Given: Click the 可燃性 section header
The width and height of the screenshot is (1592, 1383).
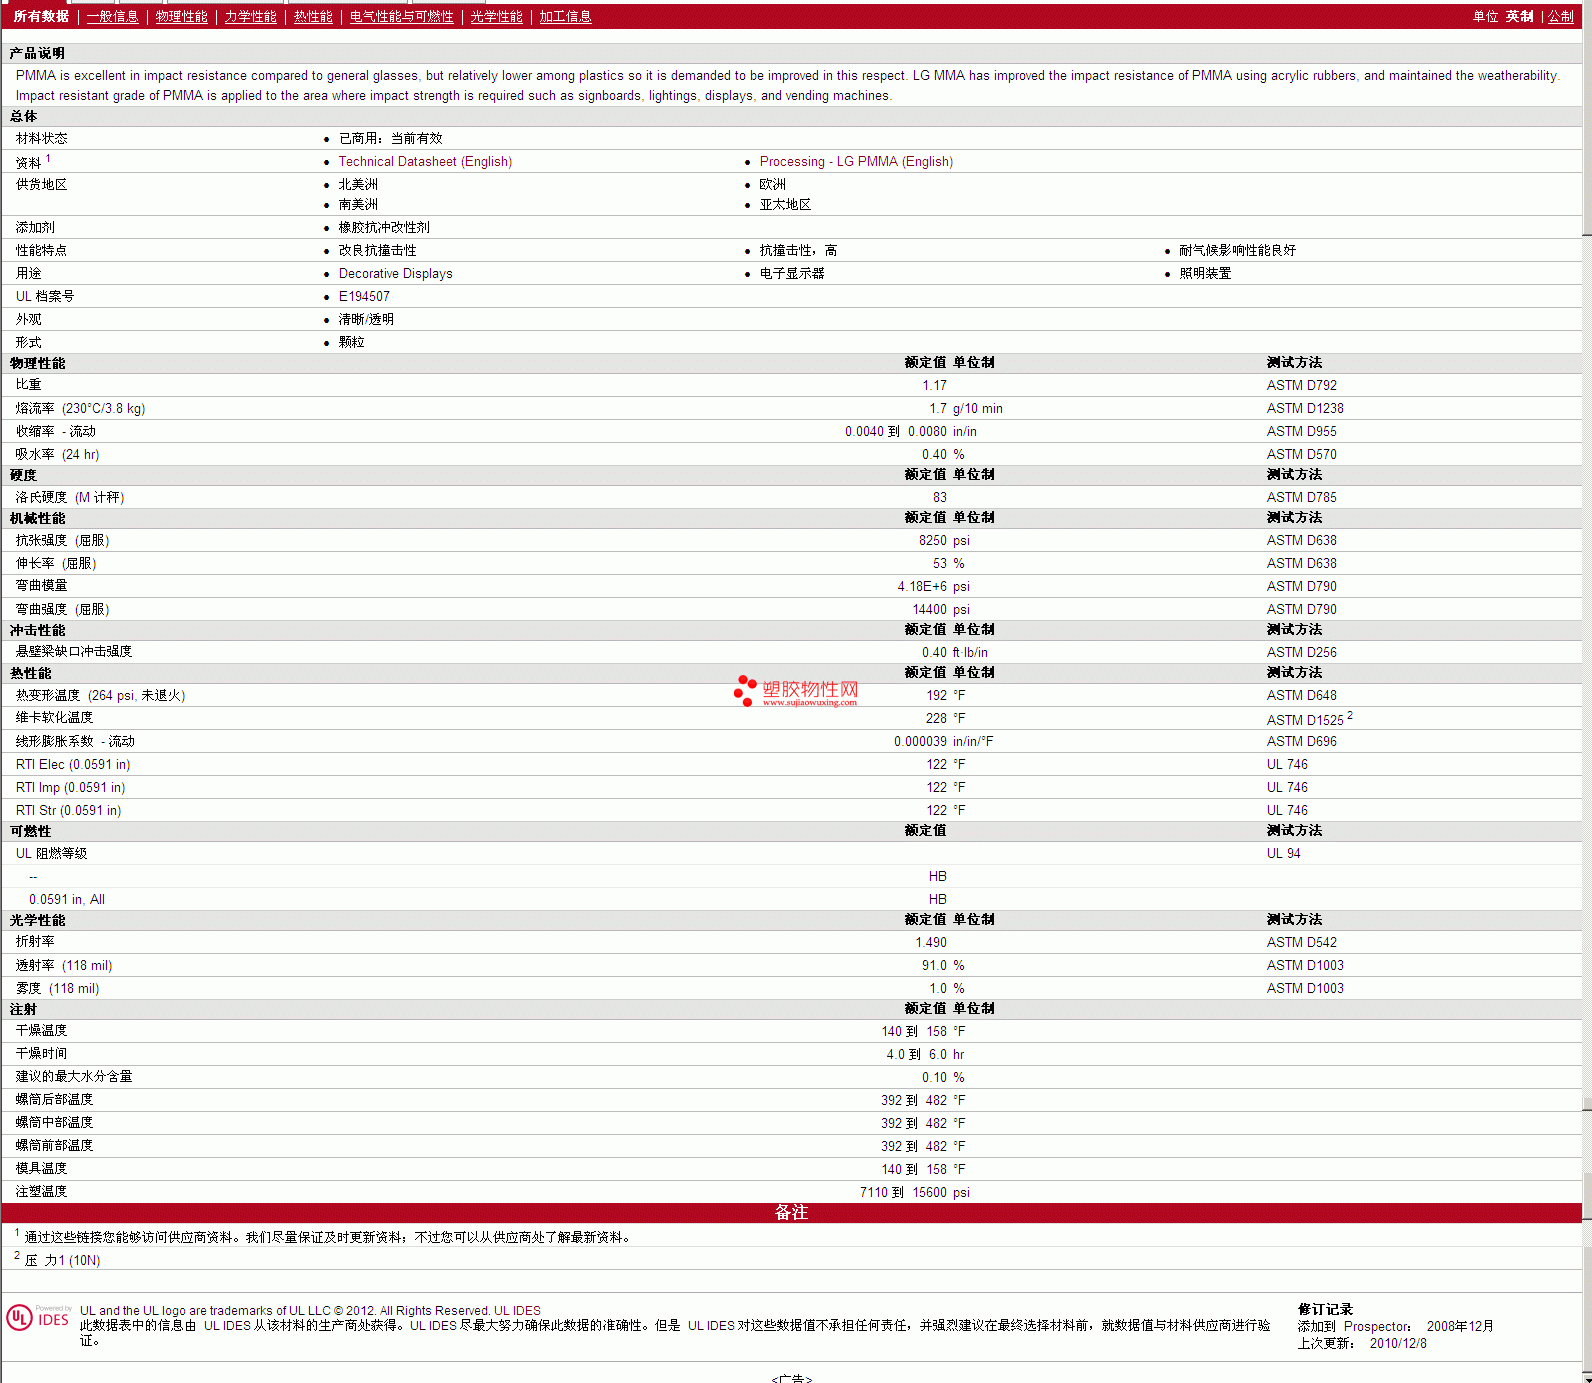Looking at the screenshot, I should [30, 831].
